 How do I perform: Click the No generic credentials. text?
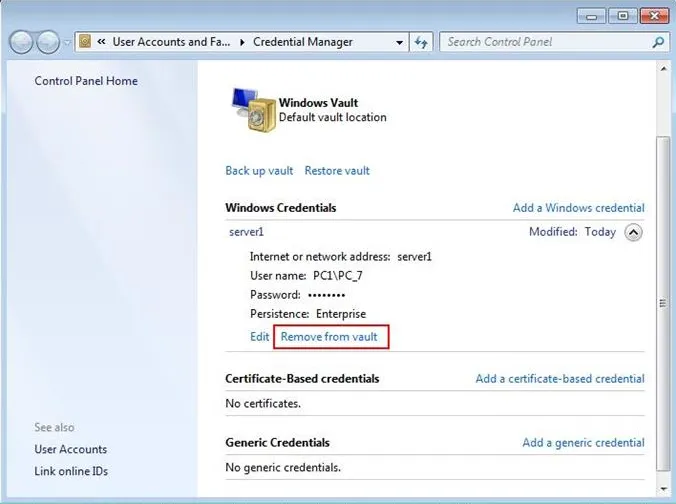(x=283, y=467)
